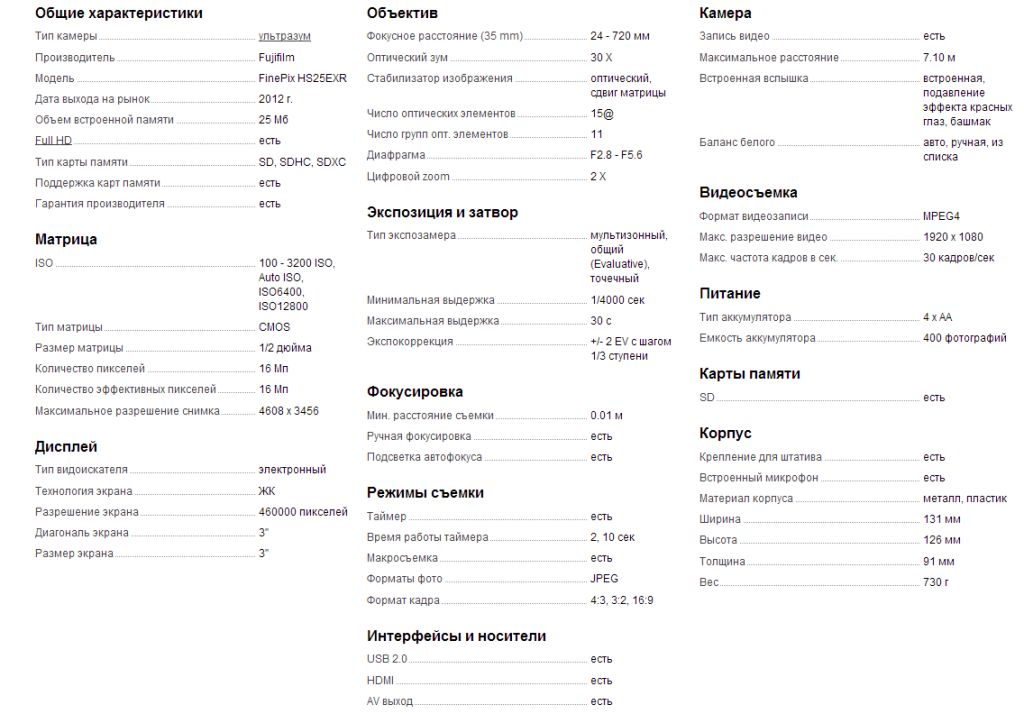Click the Fujifilm manufacturer value
The image size is (1024, 714).
(x=276, y=57)
